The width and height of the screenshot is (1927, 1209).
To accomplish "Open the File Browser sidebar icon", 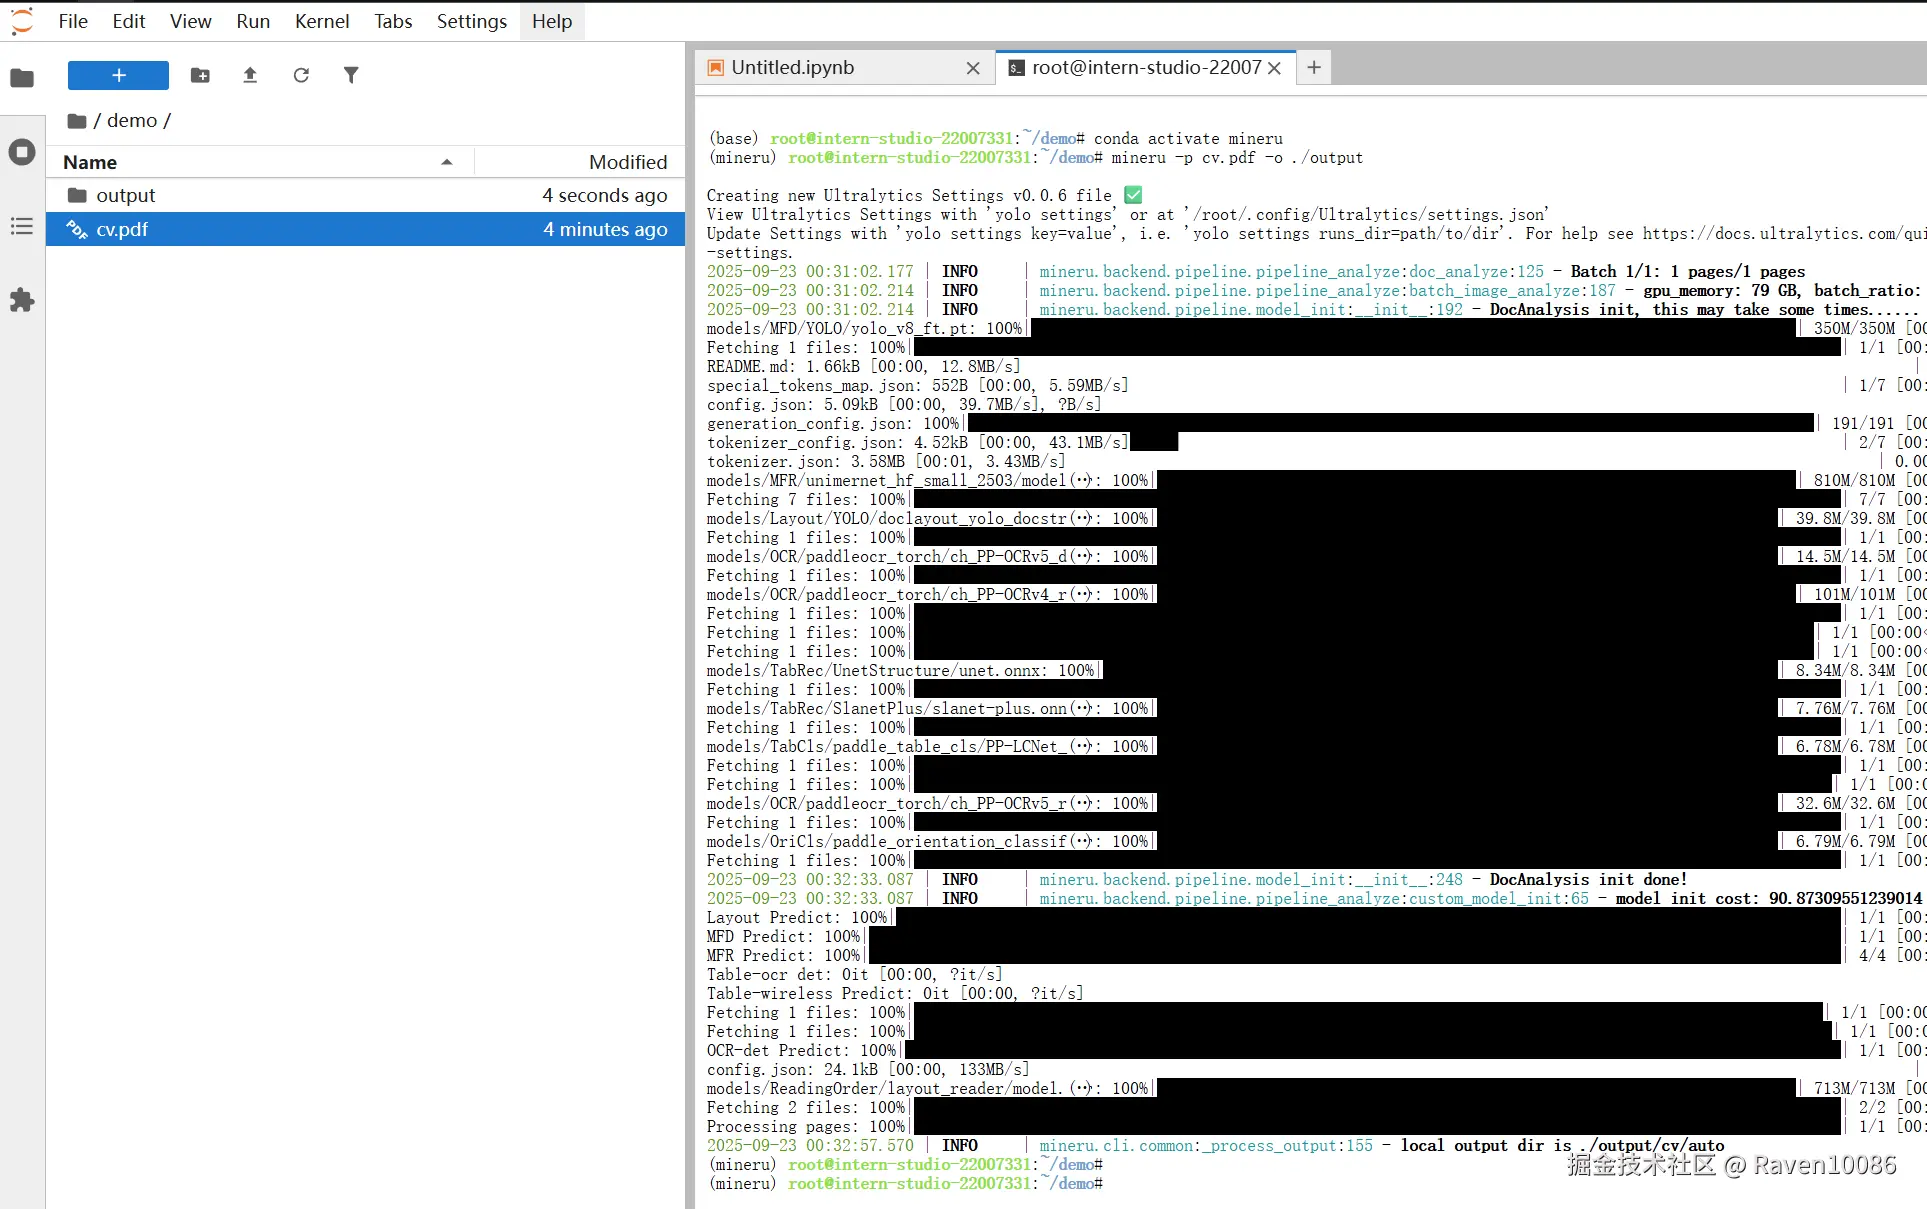I will tap(22, 78).
